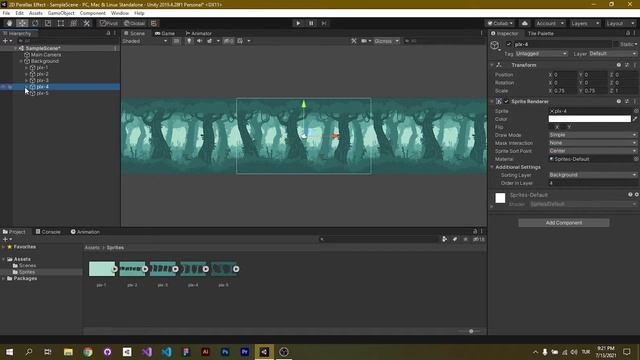The height and width of the screenshot is (360, 640).
Task: Open the Sorting Layer dropdown
Action: 593,175
